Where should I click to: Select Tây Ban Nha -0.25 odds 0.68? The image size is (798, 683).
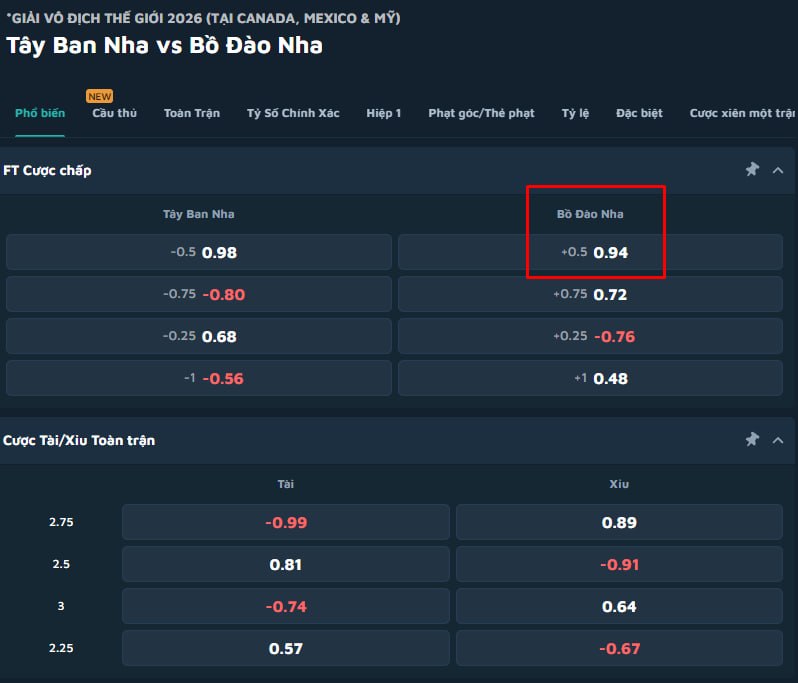199,336
